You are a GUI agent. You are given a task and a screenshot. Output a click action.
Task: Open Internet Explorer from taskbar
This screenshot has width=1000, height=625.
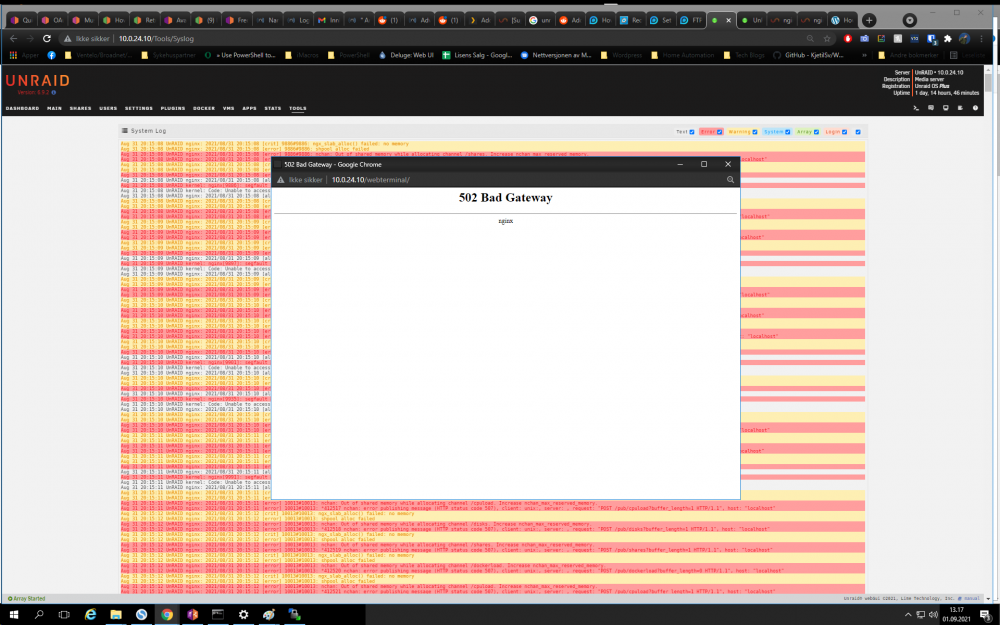(91, 615)
